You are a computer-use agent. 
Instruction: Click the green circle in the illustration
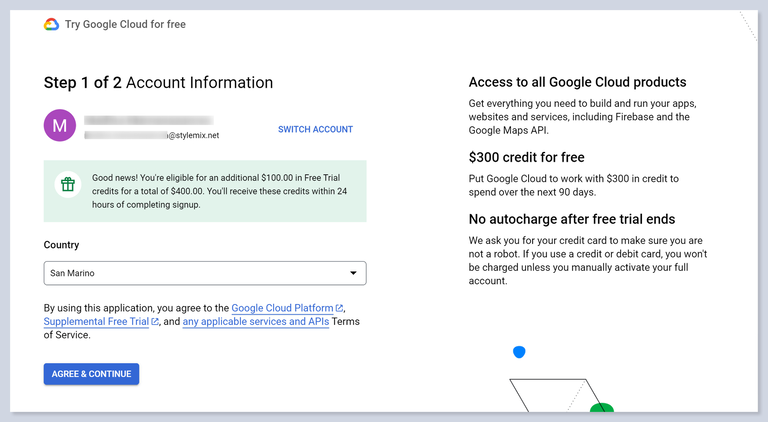coord(601,409)
